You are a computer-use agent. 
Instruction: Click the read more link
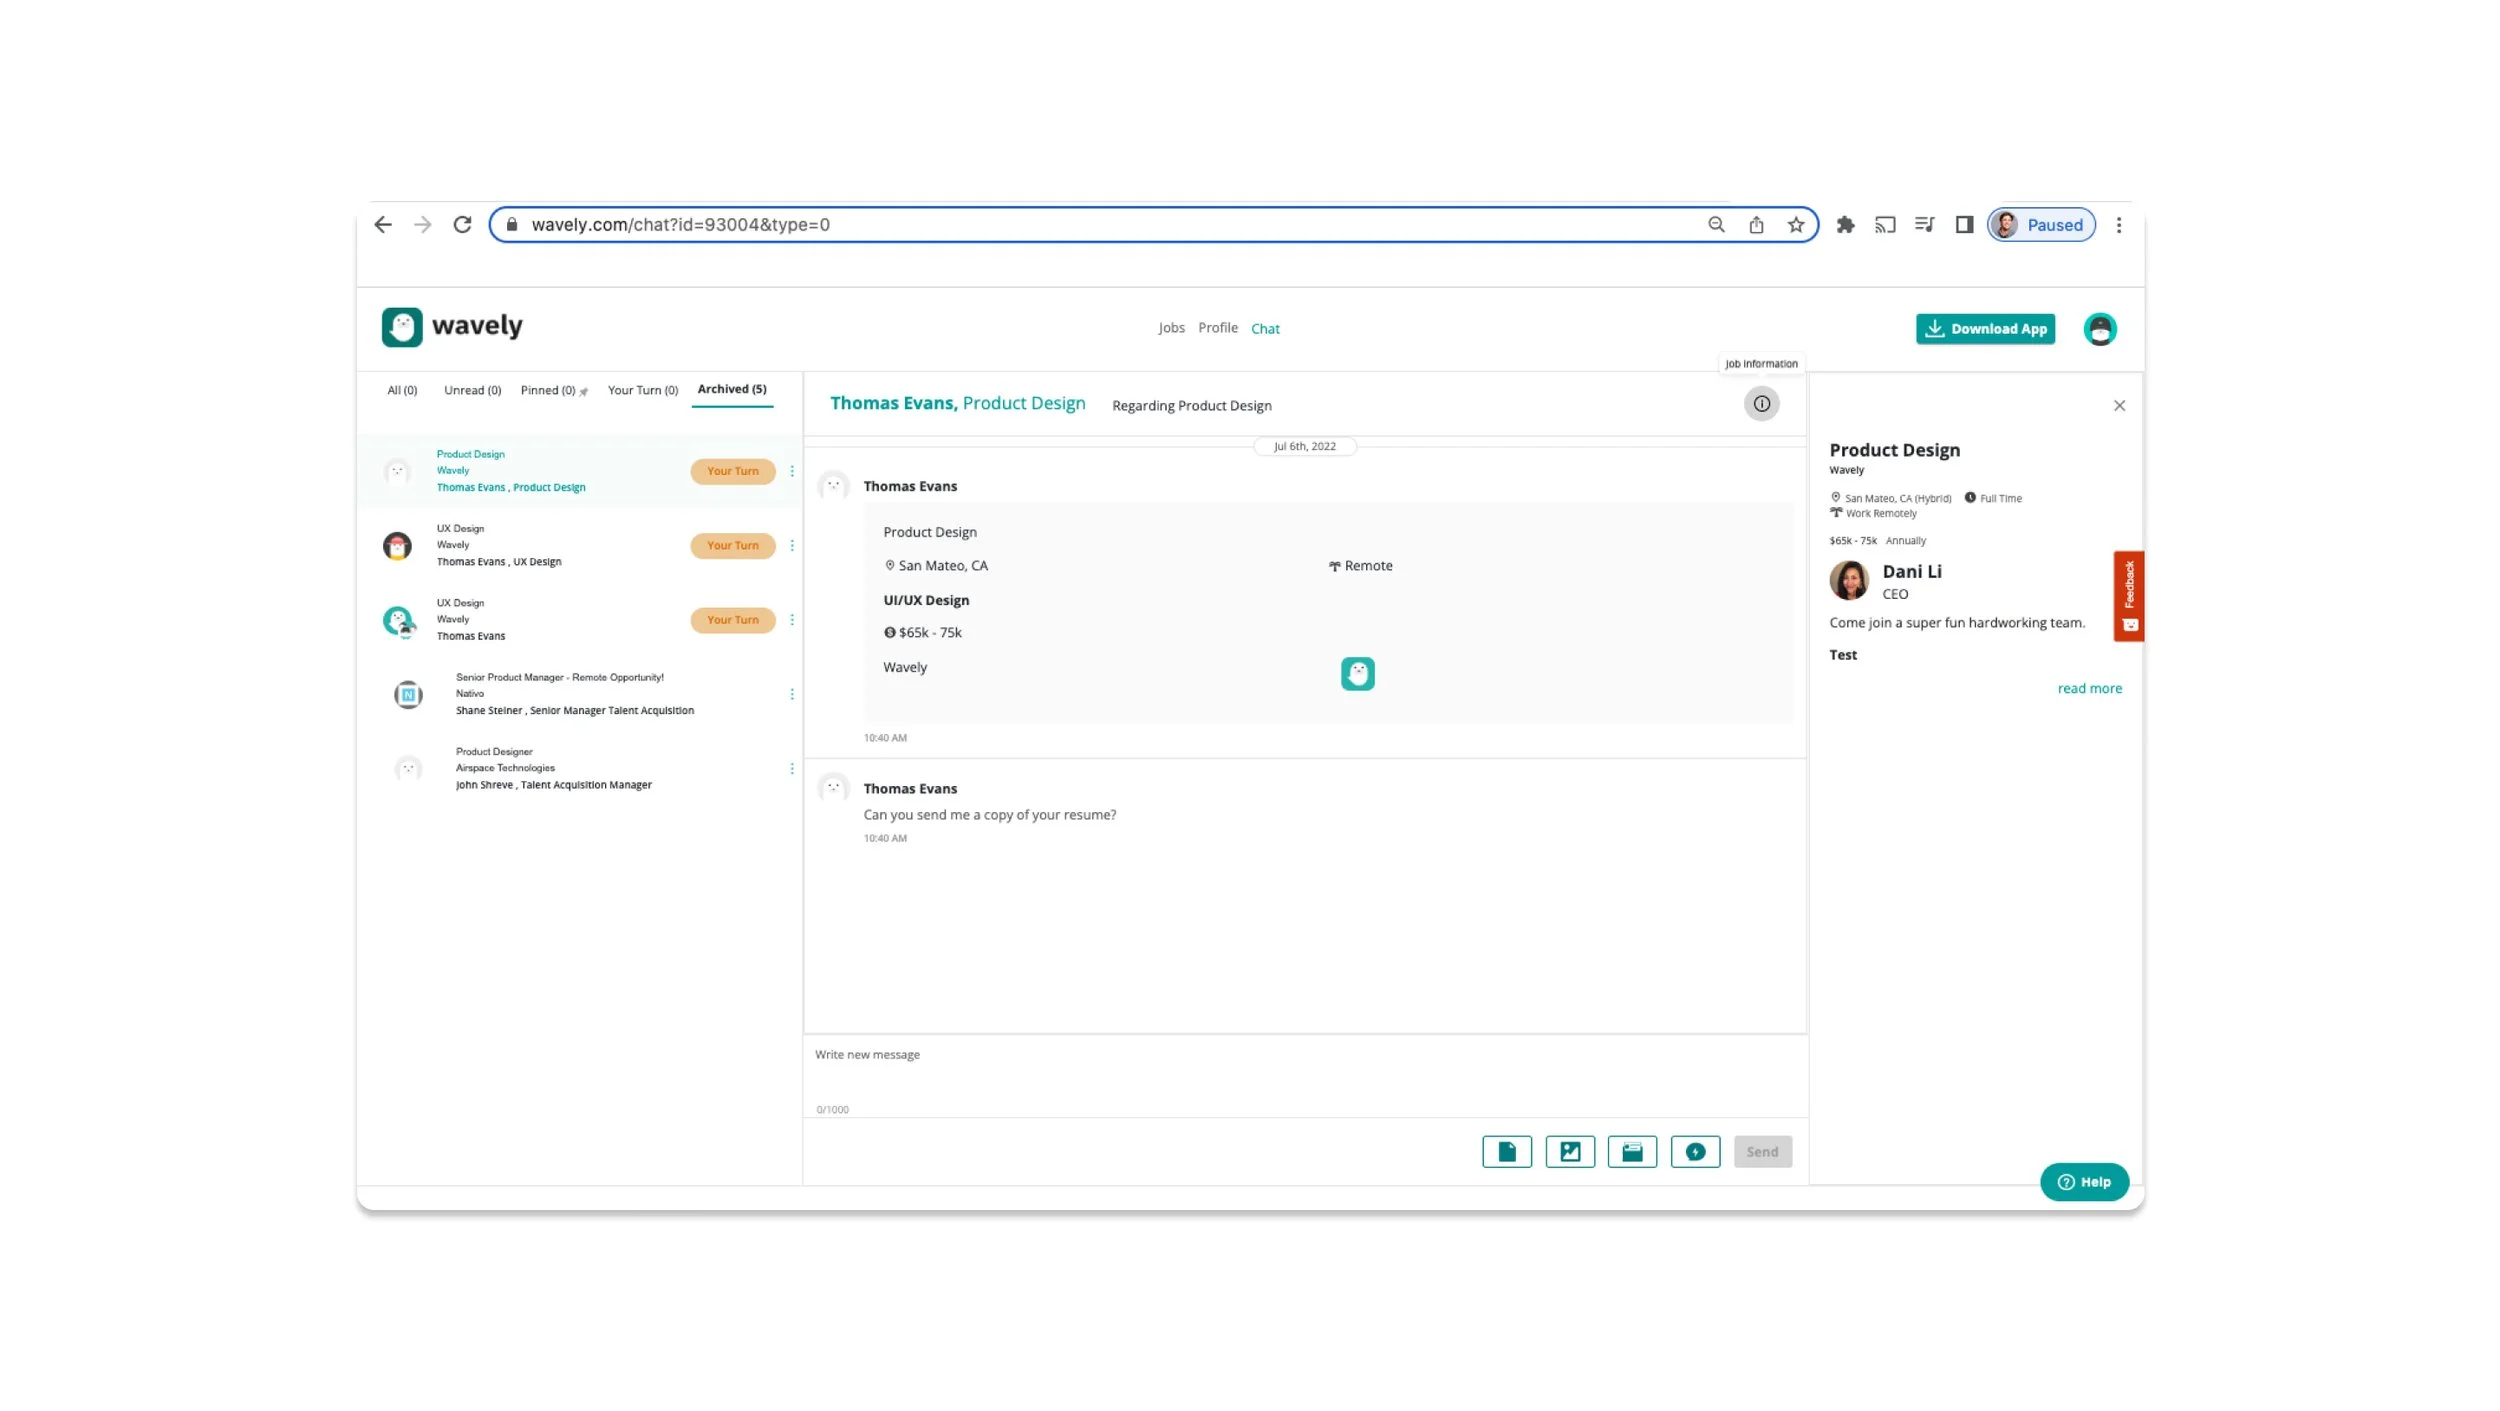tap(2089, 689)
